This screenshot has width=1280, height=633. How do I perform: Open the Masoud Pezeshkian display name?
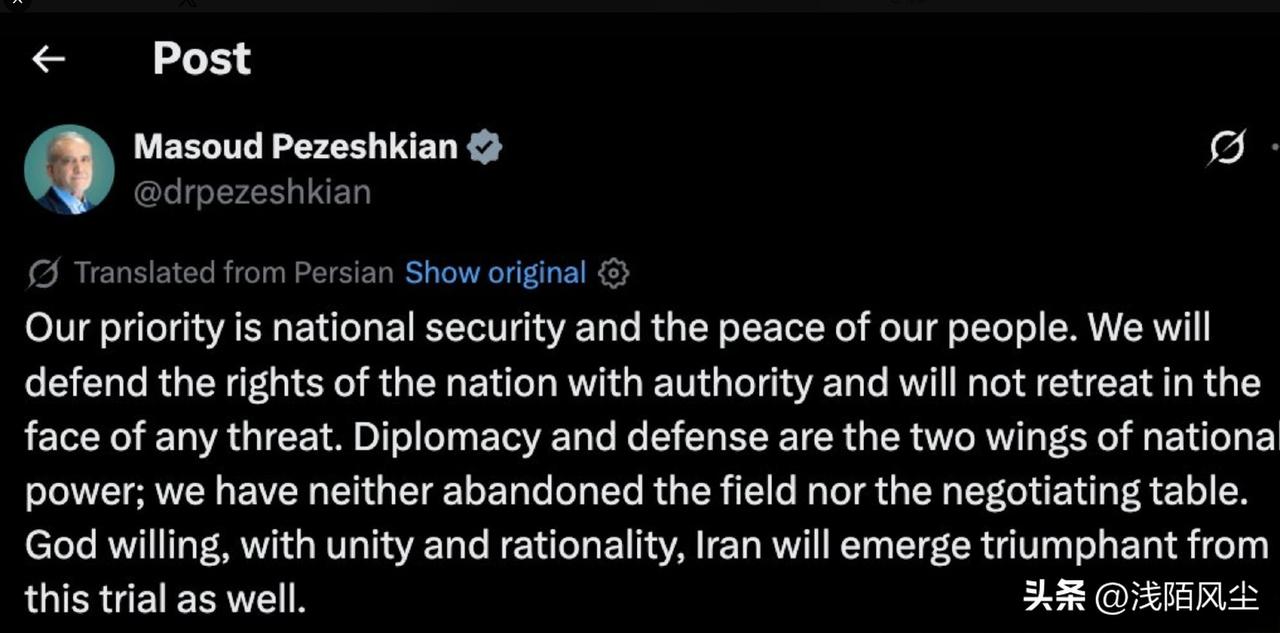coord(296,147)
